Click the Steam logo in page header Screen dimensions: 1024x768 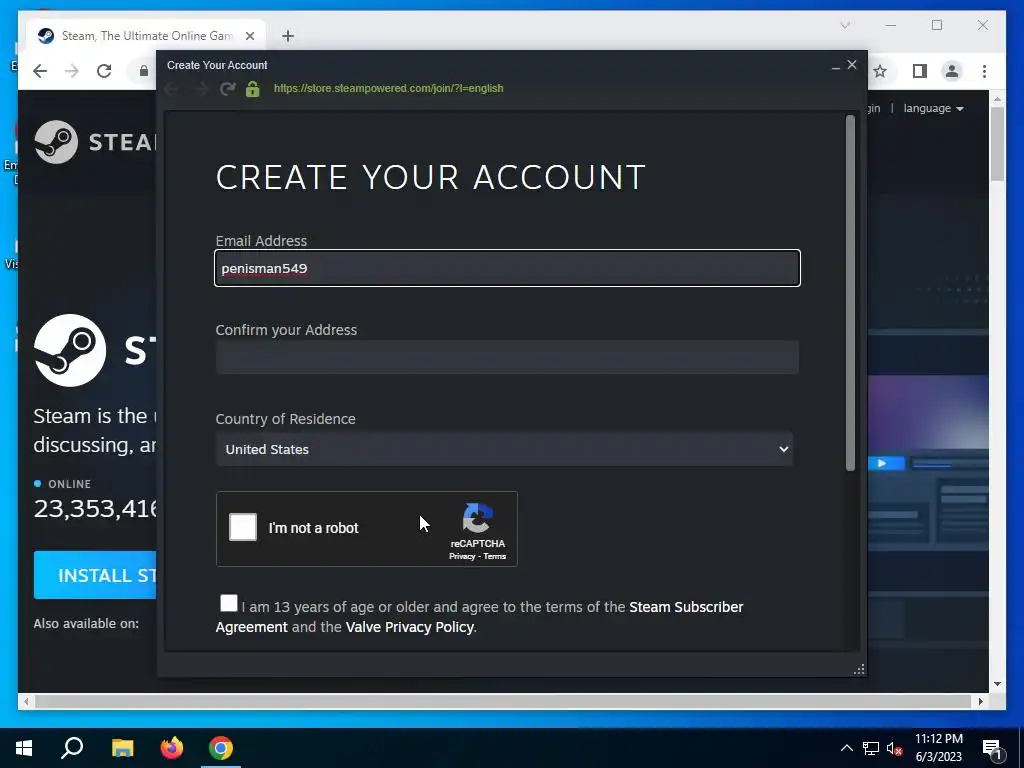point(95,142)
